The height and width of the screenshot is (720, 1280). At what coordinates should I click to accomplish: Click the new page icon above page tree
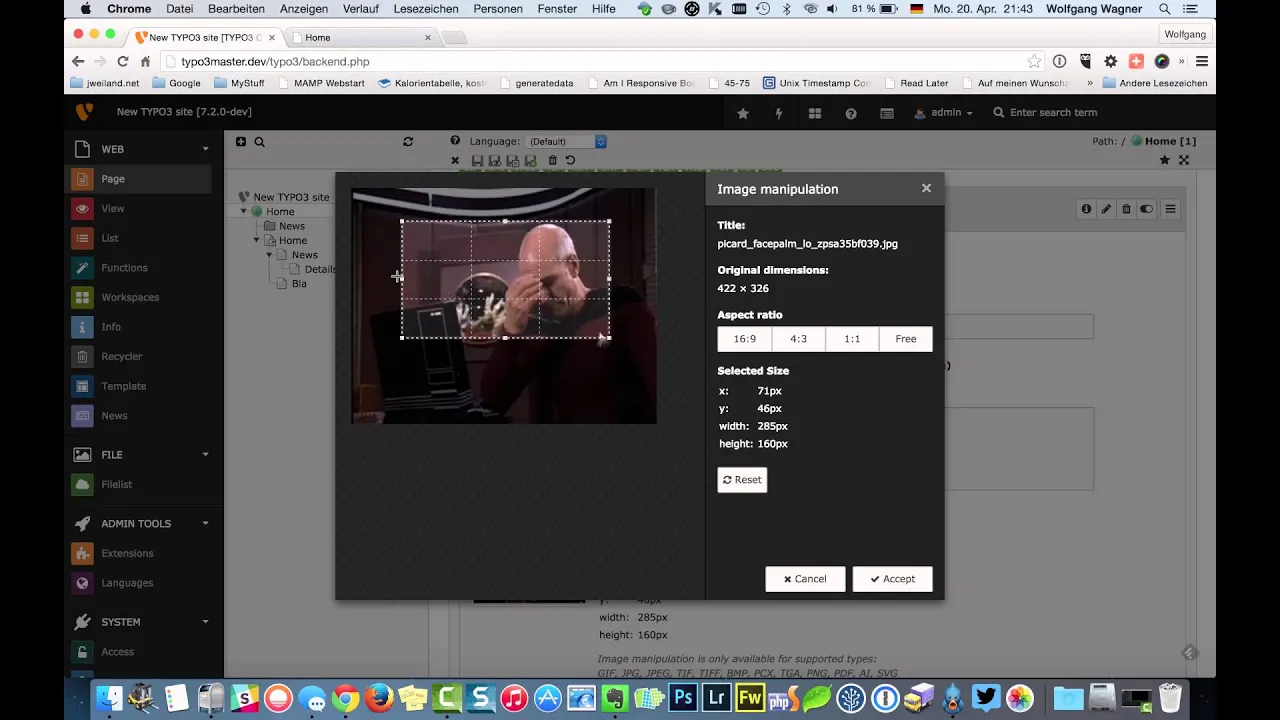click(241, 142)
